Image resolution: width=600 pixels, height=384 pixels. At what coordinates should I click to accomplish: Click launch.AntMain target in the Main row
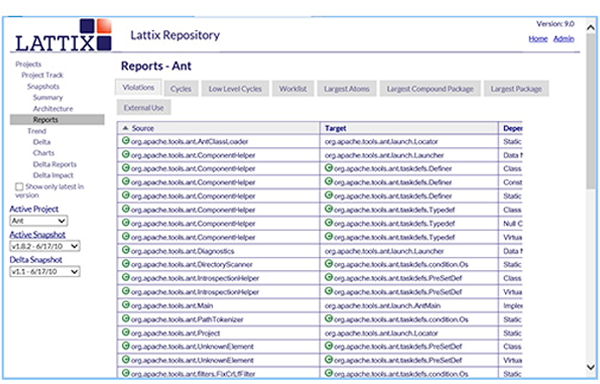pyautogui.click(x=383, y=306)
